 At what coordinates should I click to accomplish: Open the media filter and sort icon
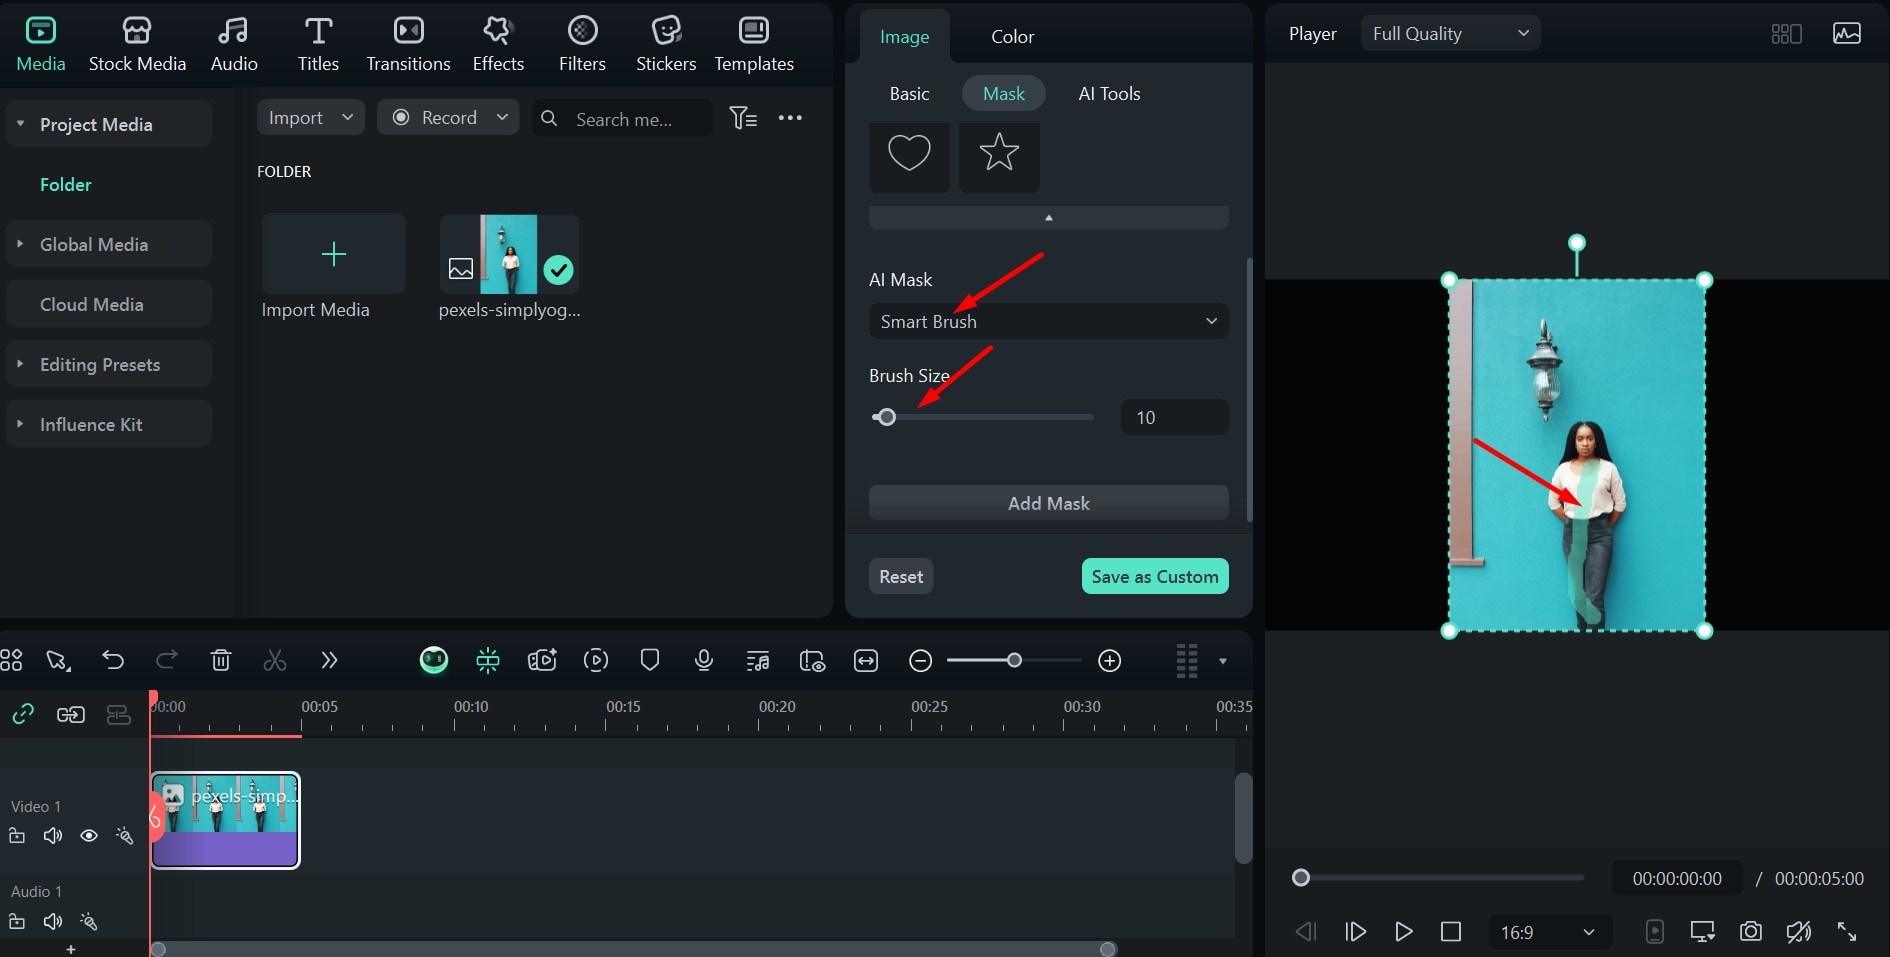pos(743,118)
